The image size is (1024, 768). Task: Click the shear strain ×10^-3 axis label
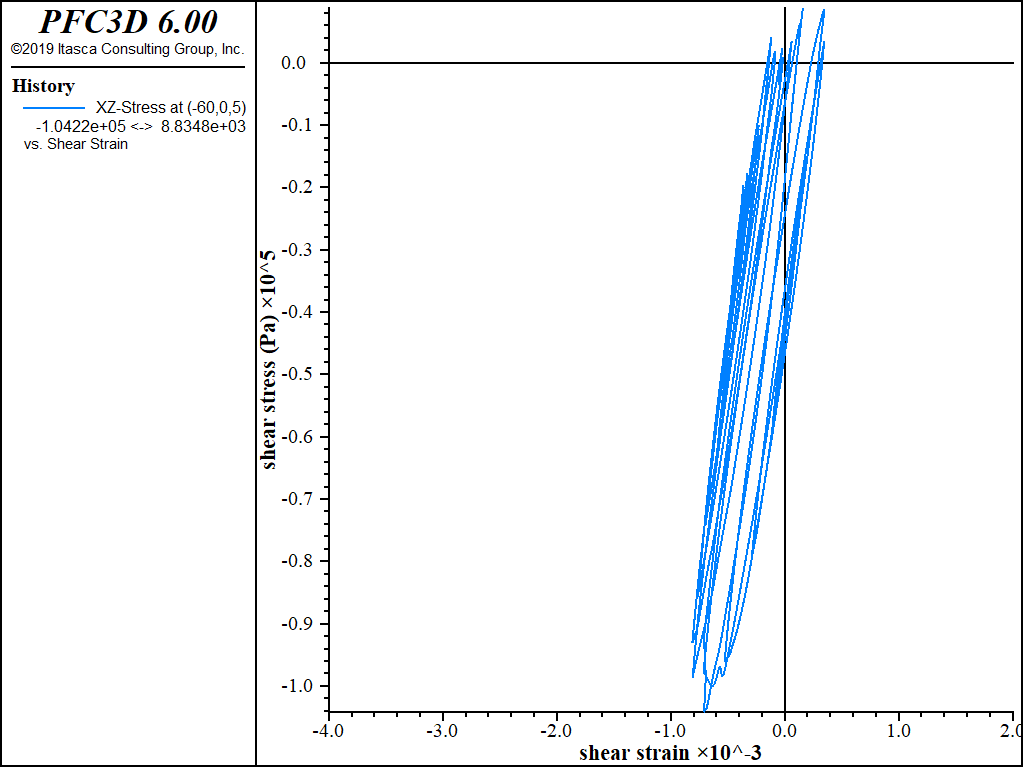671,753
